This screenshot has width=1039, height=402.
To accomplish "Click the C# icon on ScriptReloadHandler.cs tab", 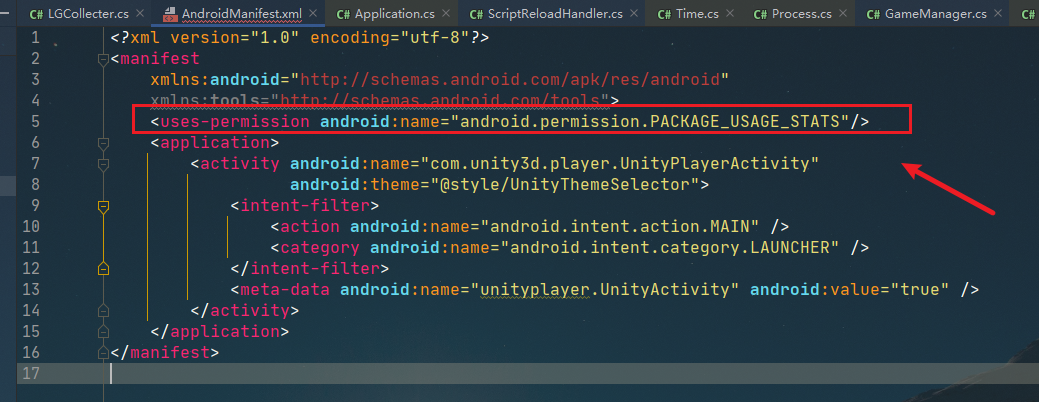I will (x=476, y=14).
